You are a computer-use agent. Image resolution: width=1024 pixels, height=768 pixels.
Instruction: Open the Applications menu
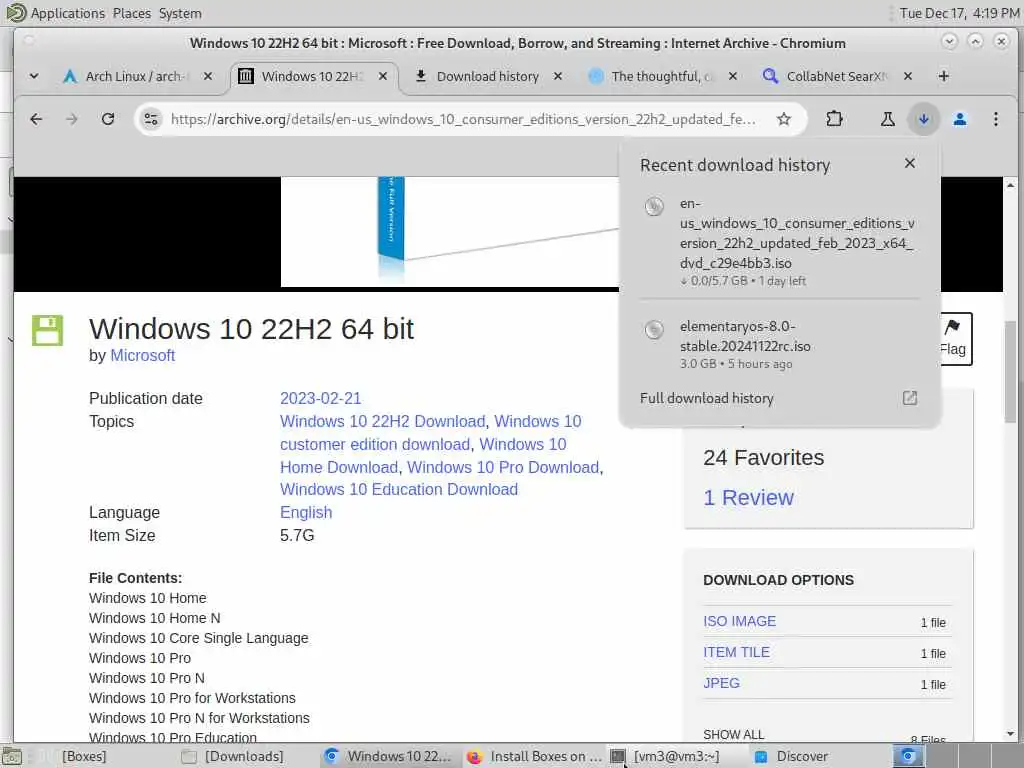[67, 13]
